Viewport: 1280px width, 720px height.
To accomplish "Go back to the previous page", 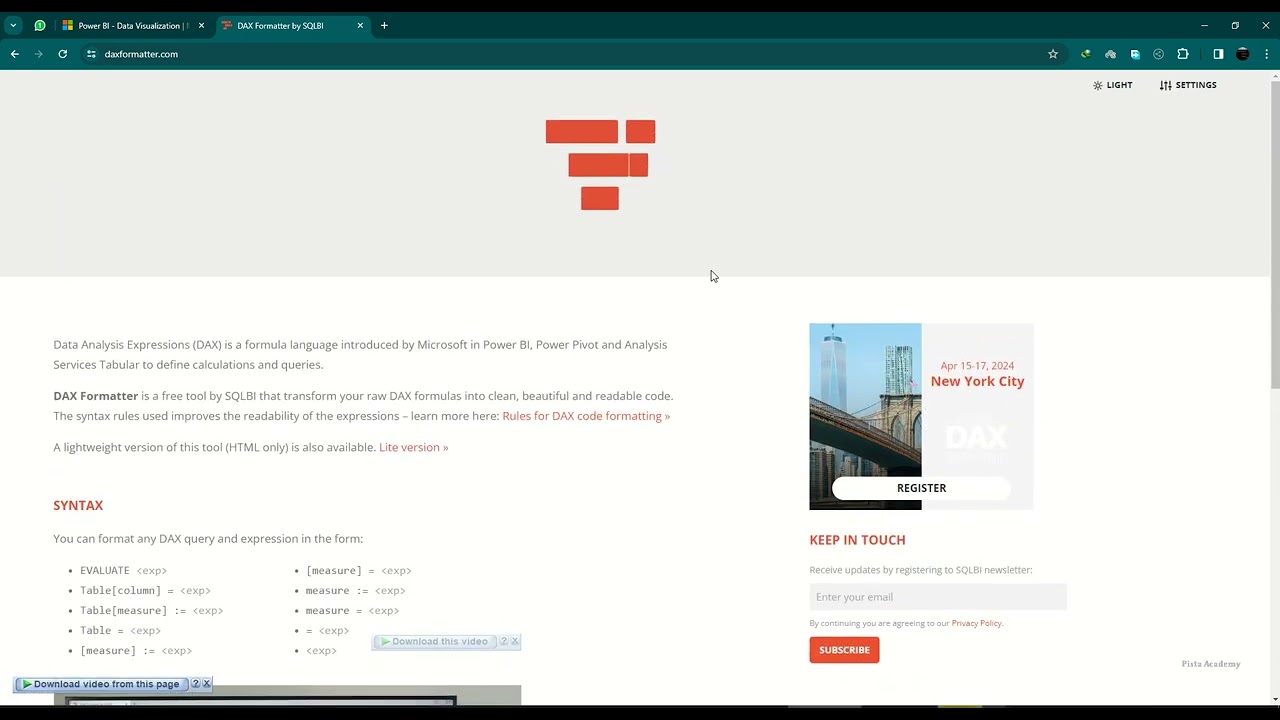I will click(15, 54).
